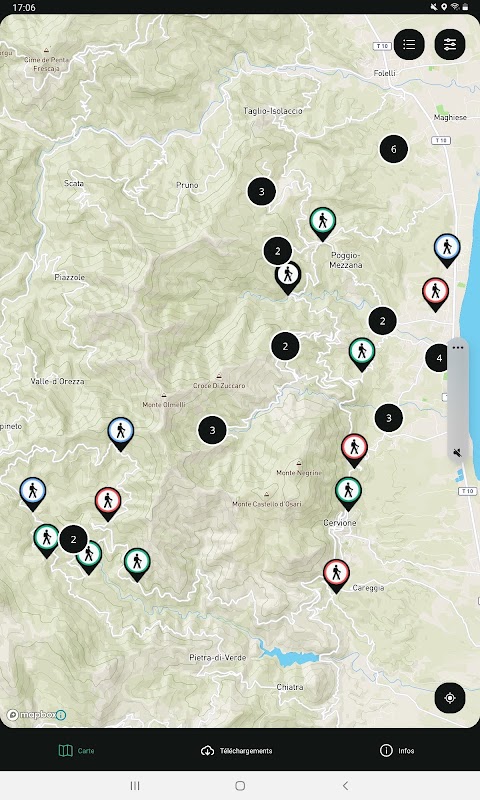The height and width of the screenshot is (800, 480).
Task: Select the black-and-white selected hiker pin
Action: (288, 278)
